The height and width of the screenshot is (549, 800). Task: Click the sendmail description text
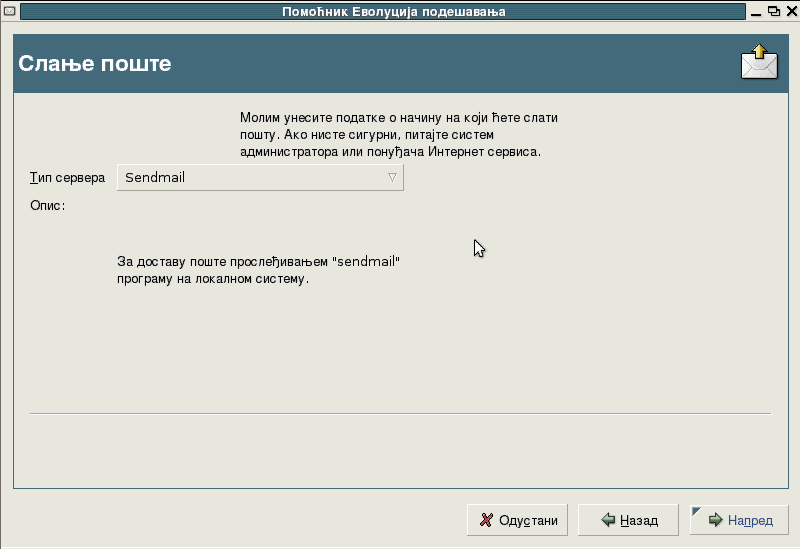[258, 270]
